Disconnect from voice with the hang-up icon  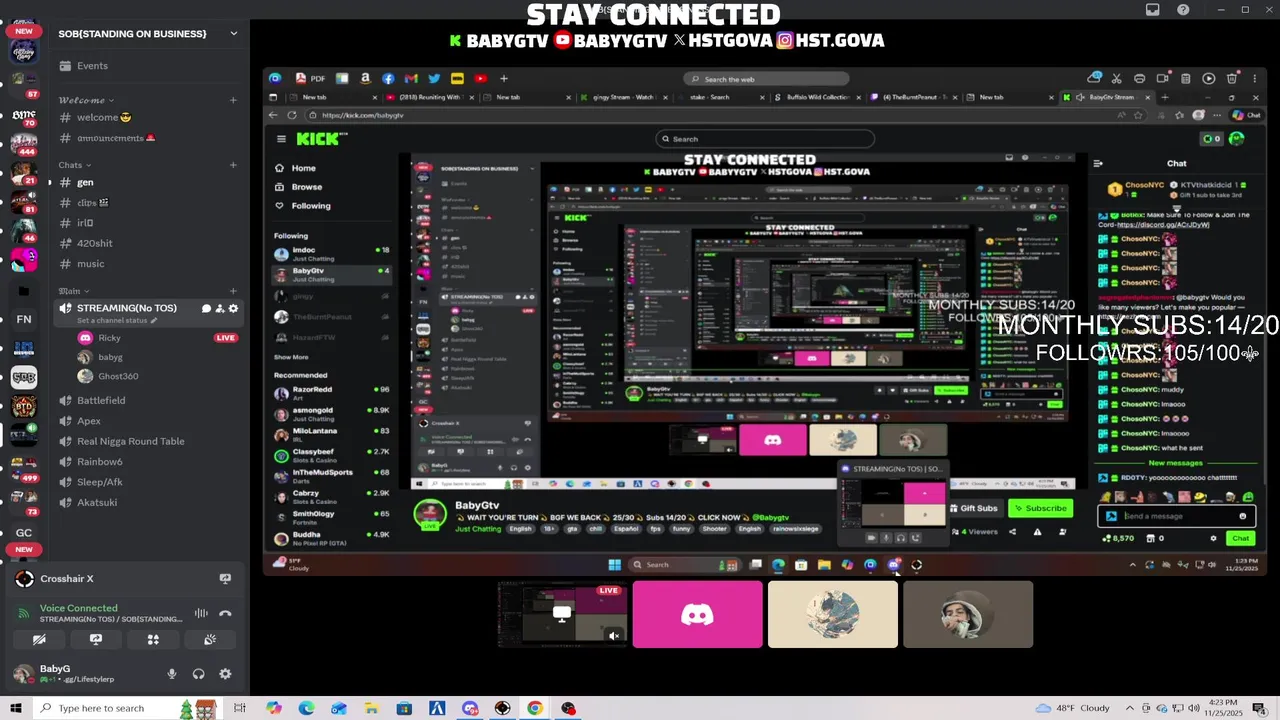tap(225, 613)
